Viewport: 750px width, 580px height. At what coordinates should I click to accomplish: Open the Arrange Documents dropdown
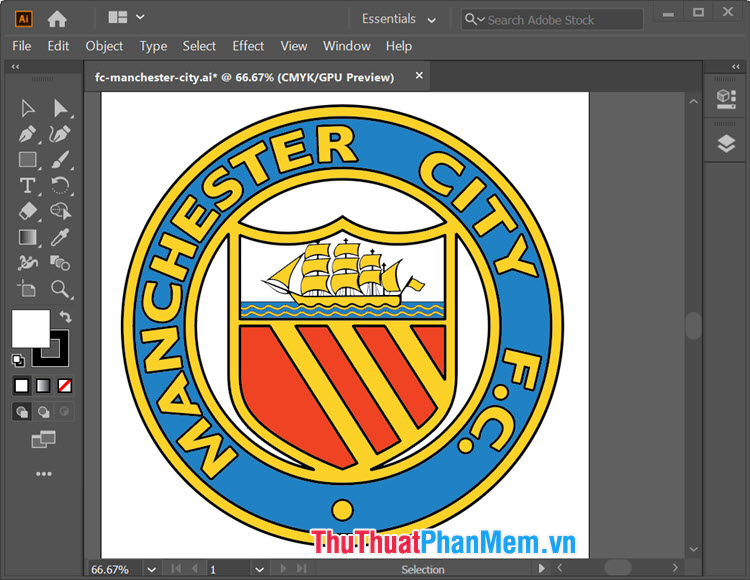(126, 17)
